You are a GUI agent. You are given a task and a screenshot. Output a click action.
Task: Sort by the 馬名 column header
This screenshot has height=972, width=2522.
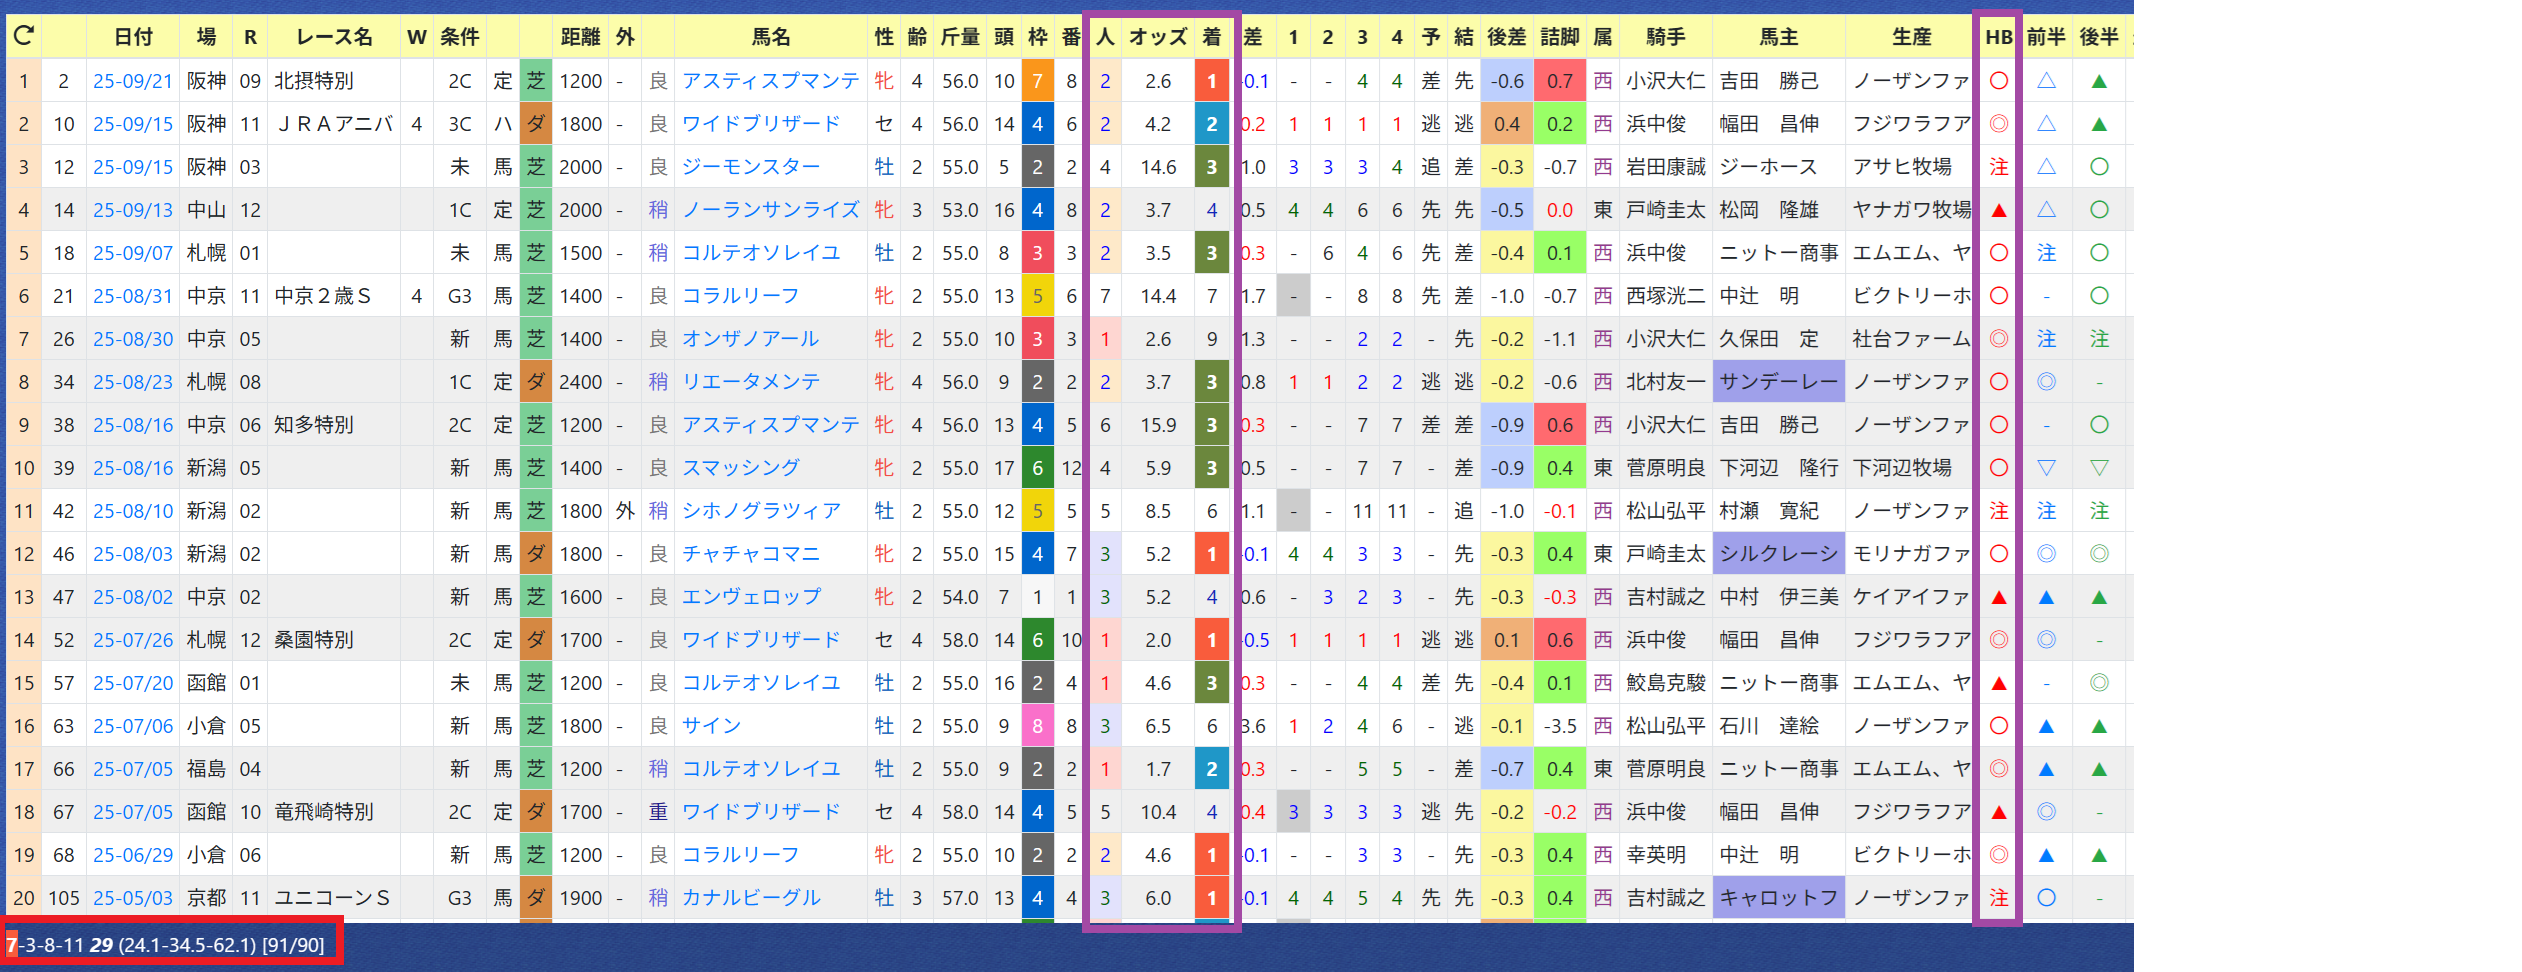click(771, 37)
